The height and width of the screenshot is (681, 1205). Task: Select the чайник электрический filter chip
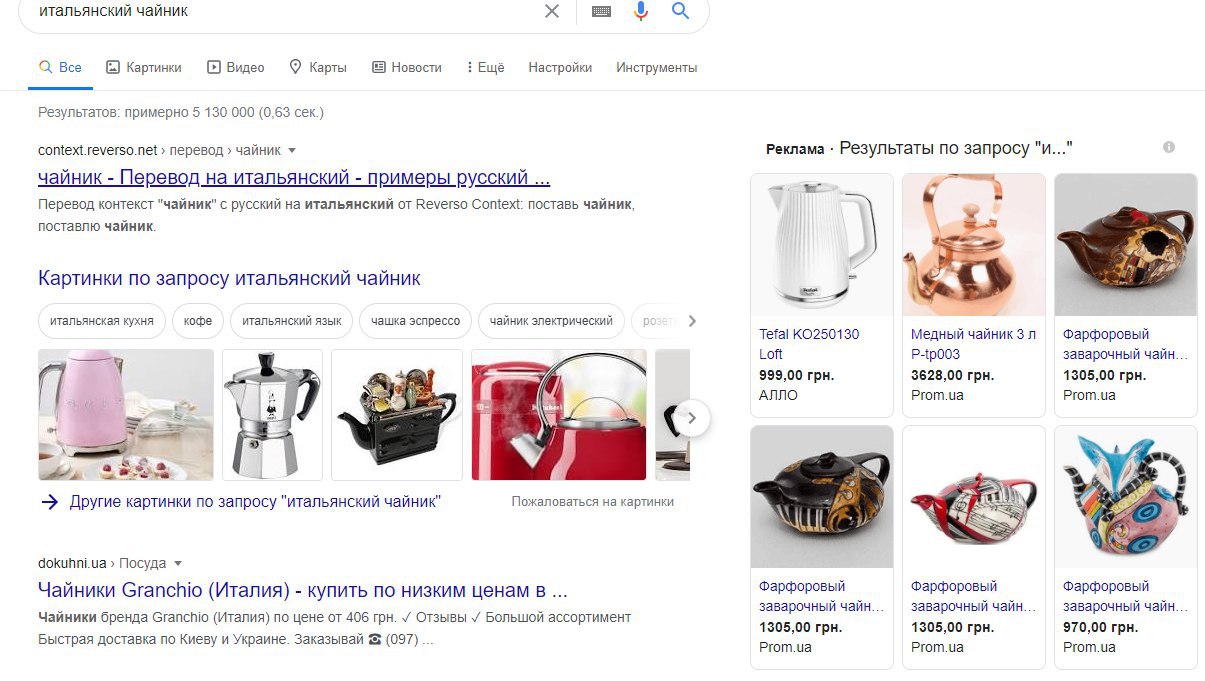click(x=551, y=321)
